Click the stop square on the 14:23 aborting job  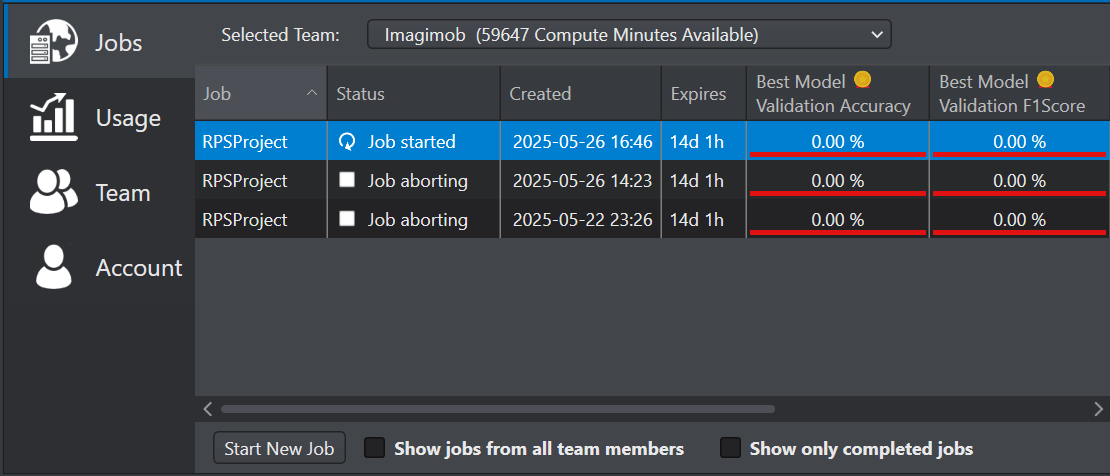347,181
